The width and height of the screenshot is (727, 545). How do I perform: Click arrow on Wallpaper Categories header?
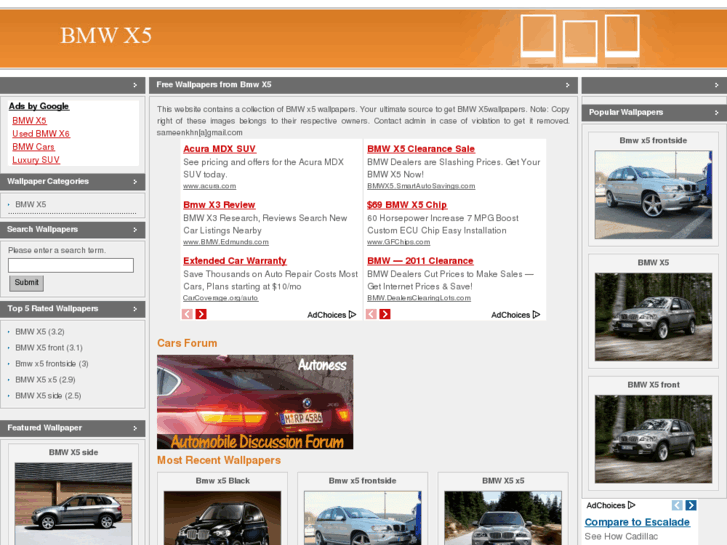pos(135,181)
